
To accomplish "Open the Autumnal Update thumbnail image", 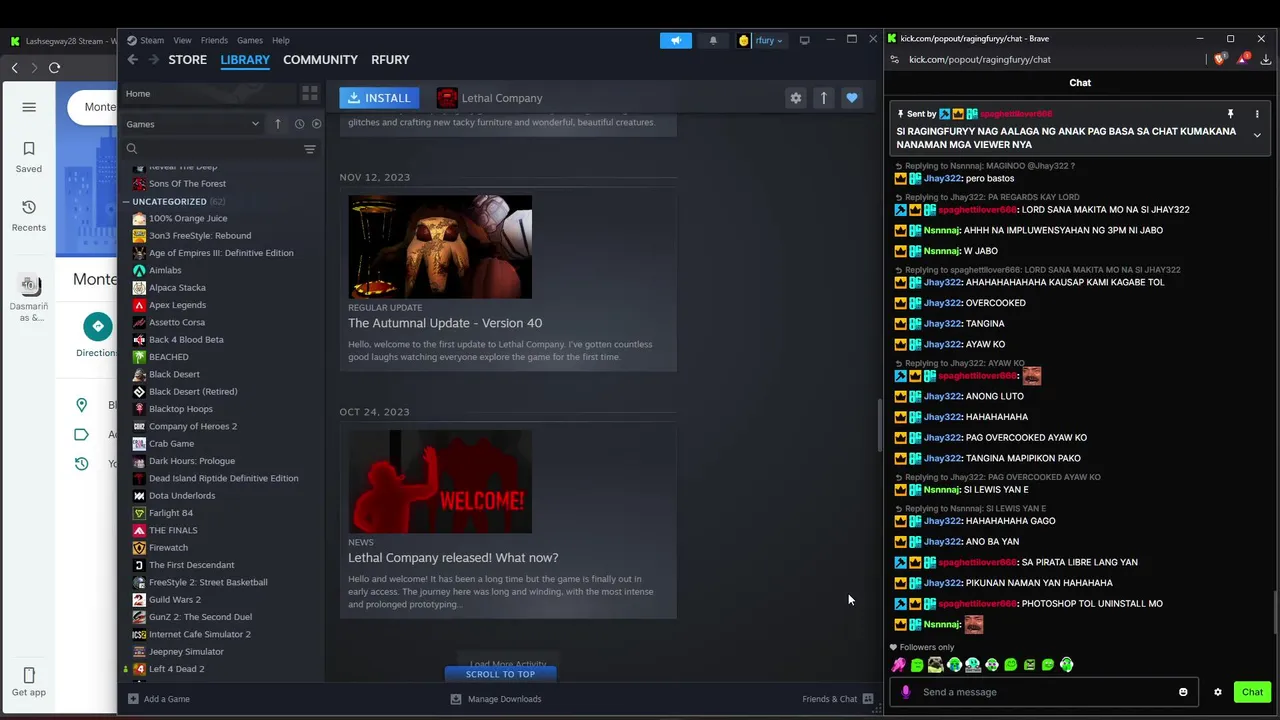I will tap(440, 247).
